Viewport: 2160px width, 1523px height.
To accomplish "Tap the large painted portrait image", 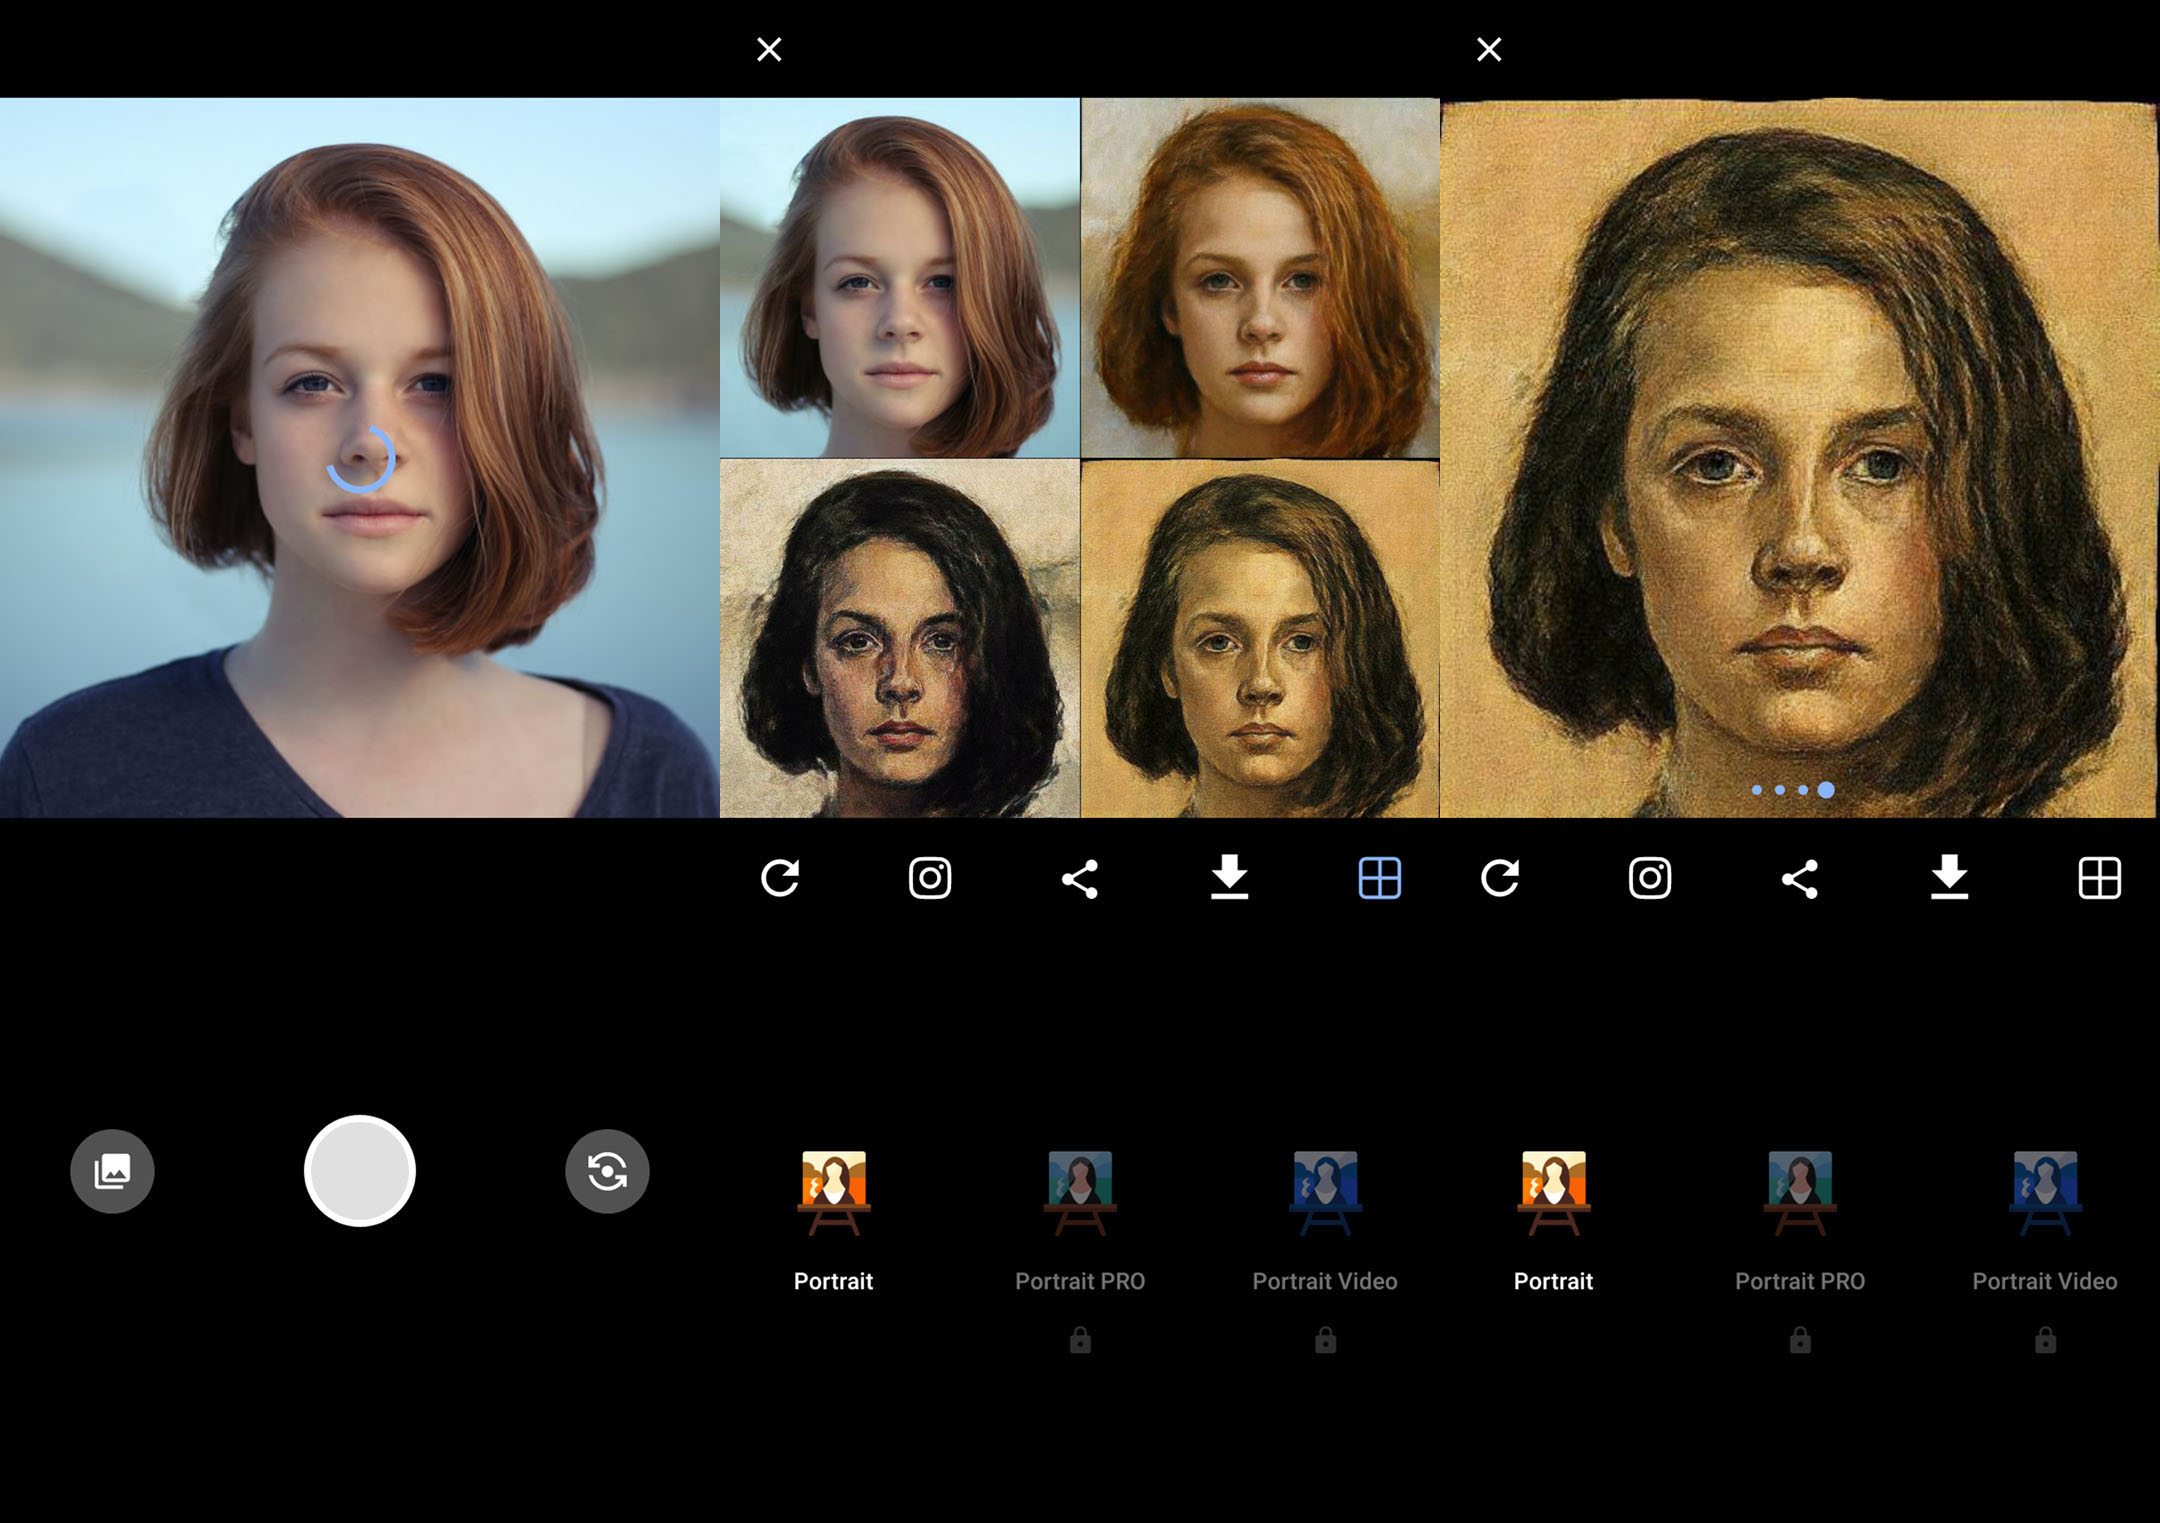I will [1800, 458].
